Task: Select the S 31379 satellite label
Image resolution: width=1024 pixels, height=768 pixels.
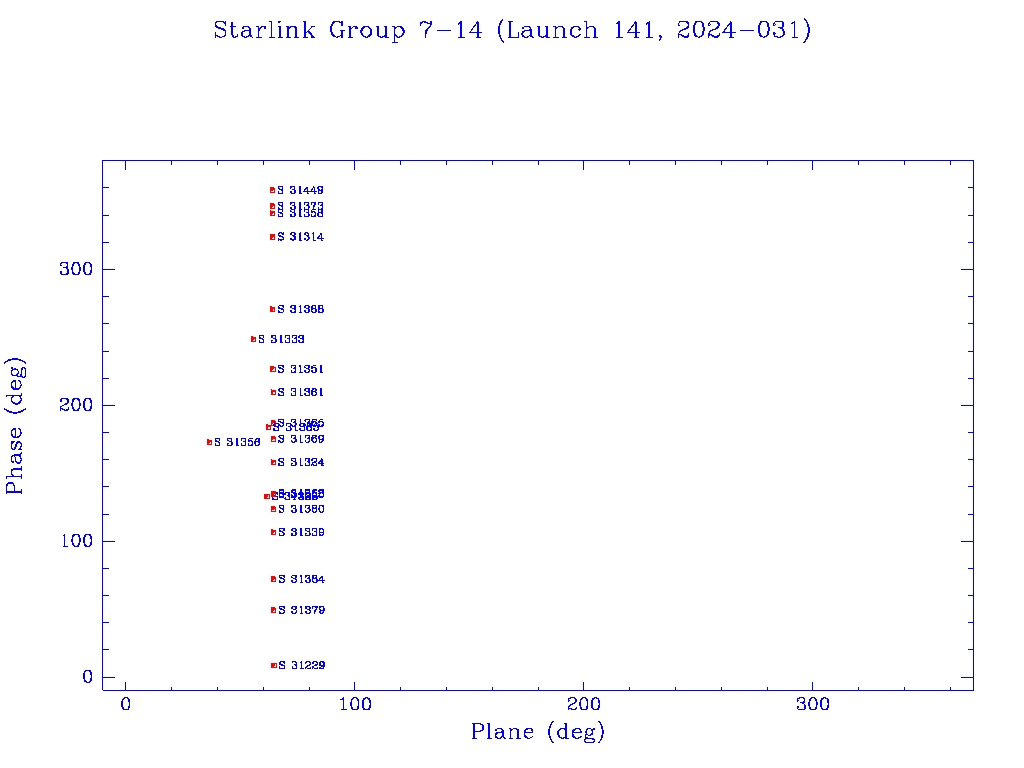Action: (x=302, y=610)
